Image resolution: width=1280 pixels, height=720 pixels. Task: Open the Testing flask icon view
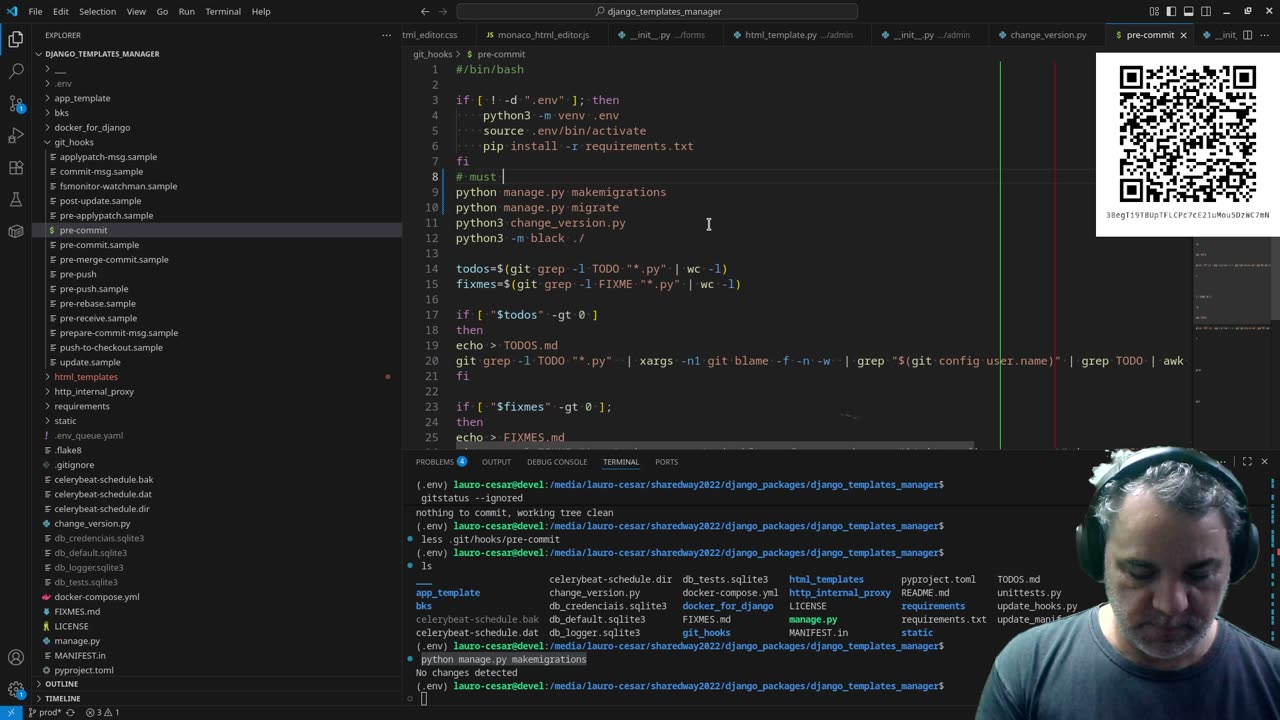click(x=16, y=200)
